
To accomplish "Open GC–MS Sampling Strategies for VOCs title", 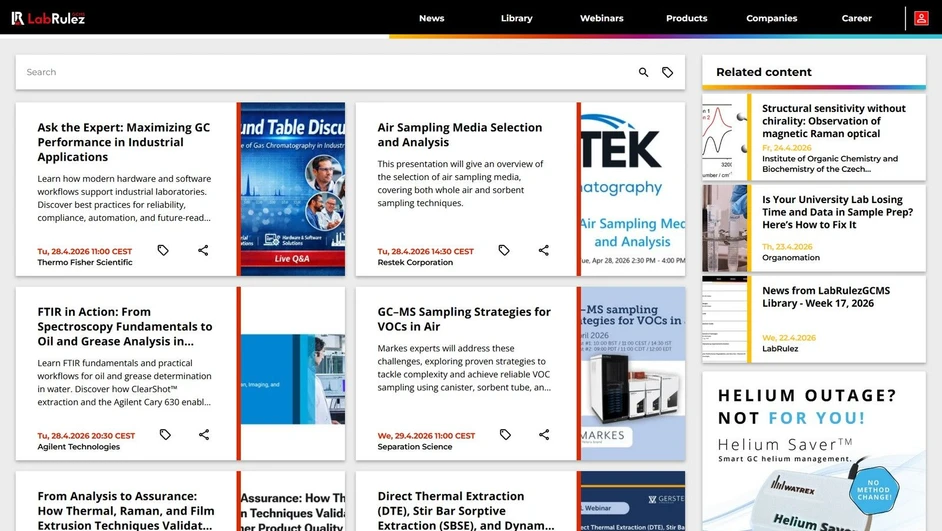I will coord(464,319).
